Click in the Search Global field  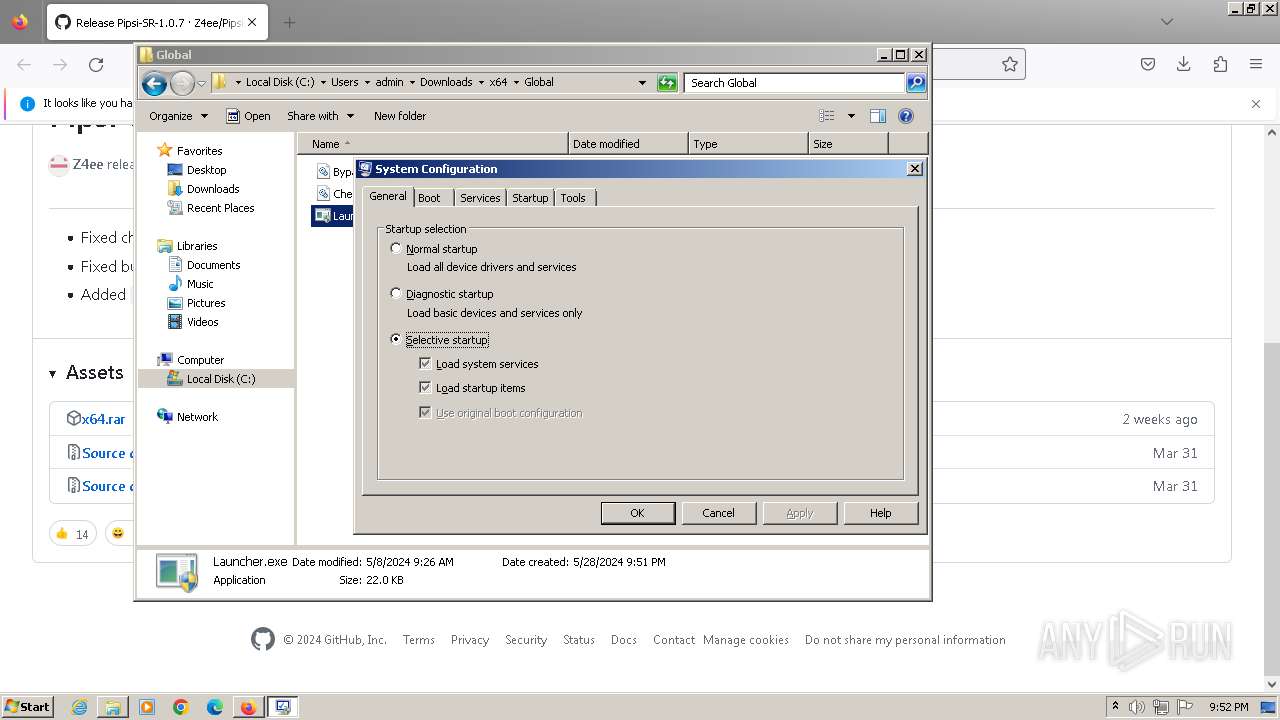[795, 83]
